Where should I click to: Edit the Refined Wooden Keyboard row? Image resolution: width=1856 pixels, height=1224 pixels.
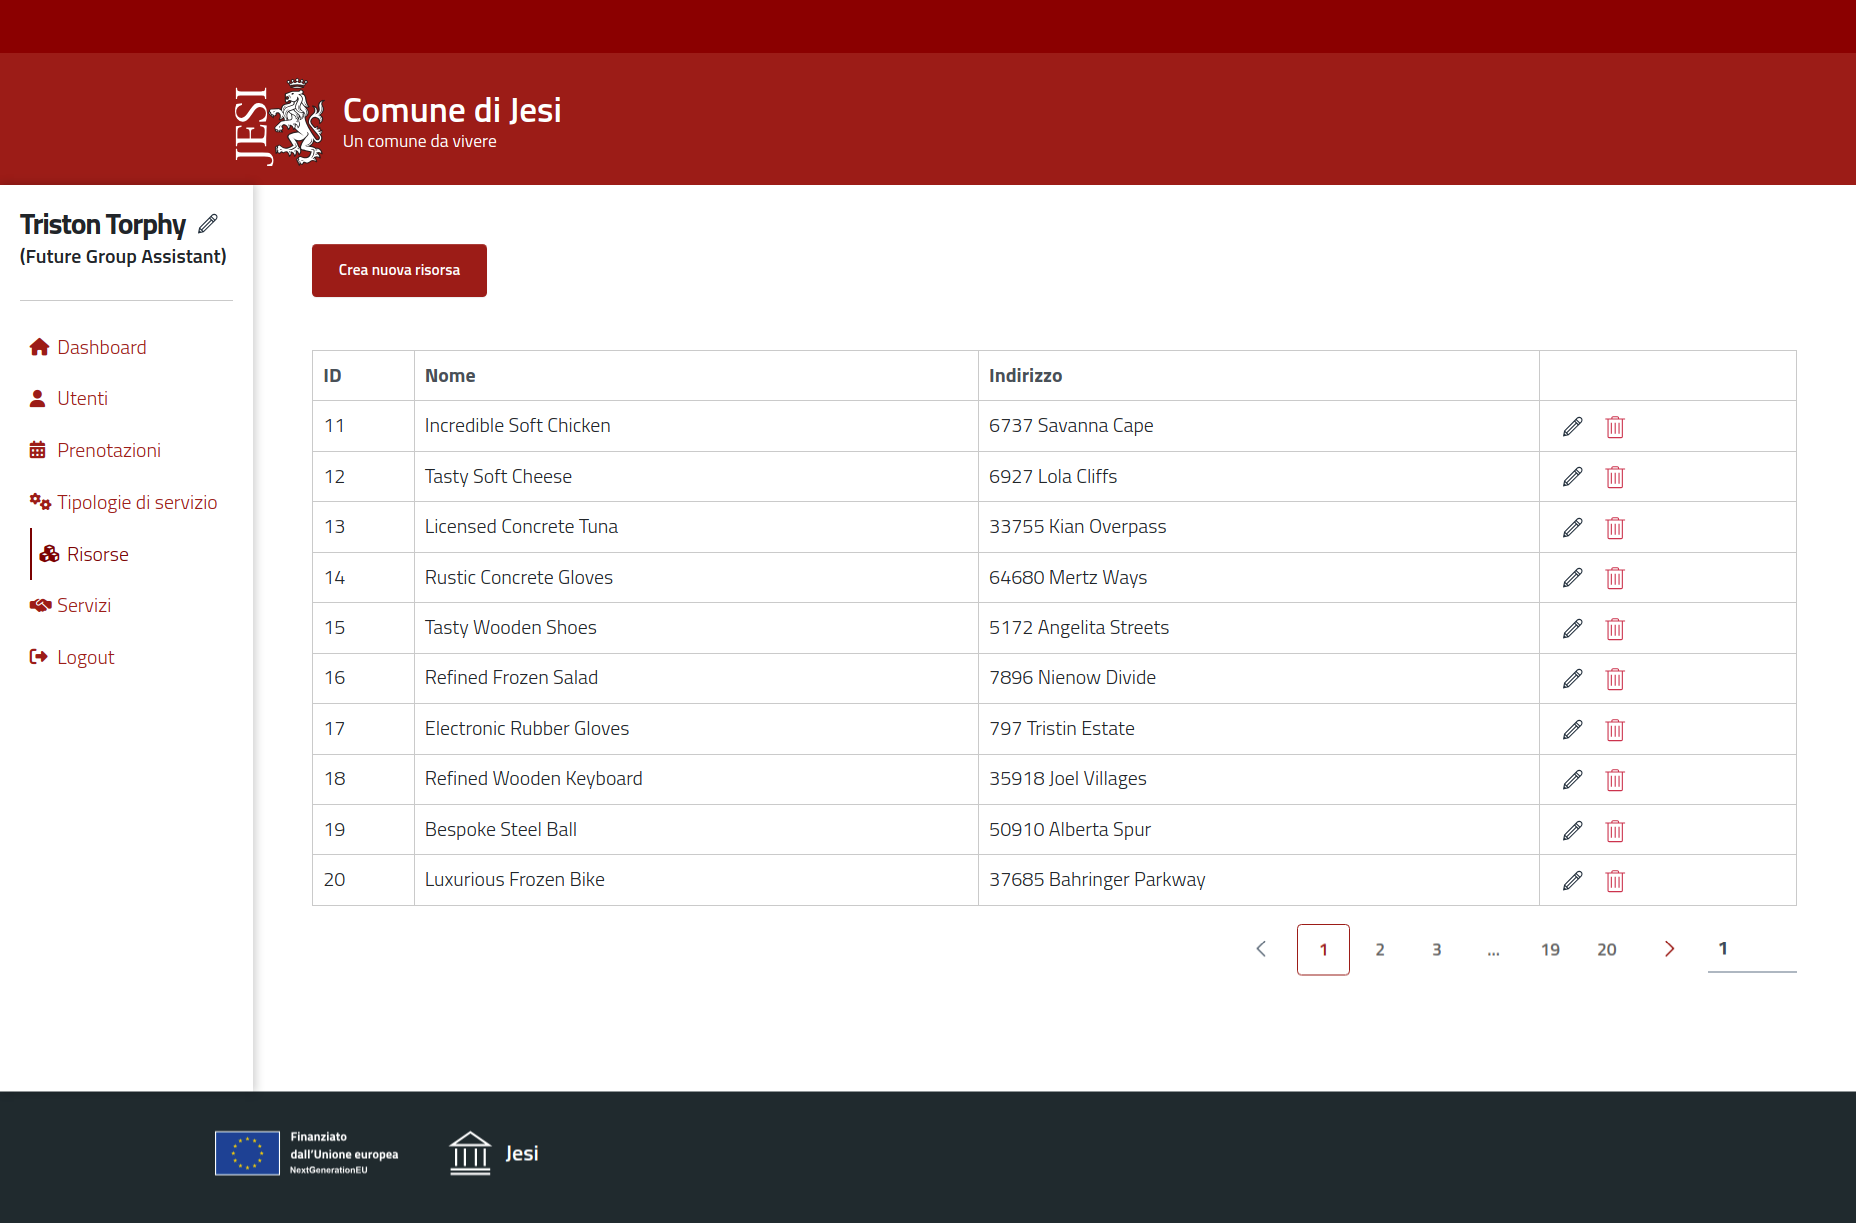point(1572,780)
